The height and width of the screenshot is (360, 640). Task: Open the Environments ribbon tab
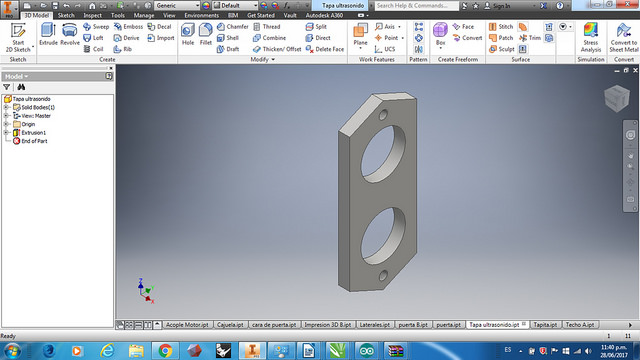202,15
